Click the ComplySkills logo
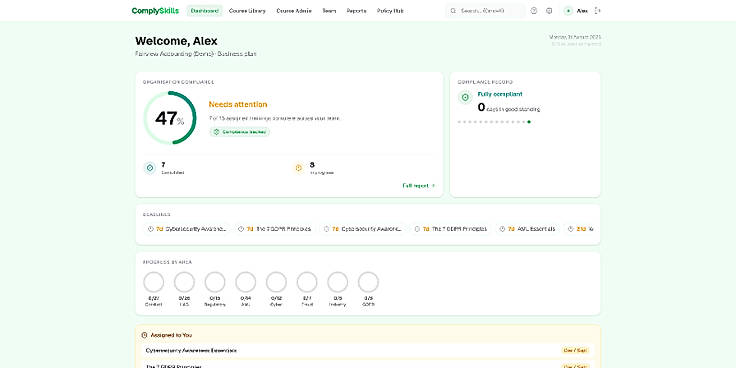This screenshot has height=368, width=736. (x=155, y=11)
